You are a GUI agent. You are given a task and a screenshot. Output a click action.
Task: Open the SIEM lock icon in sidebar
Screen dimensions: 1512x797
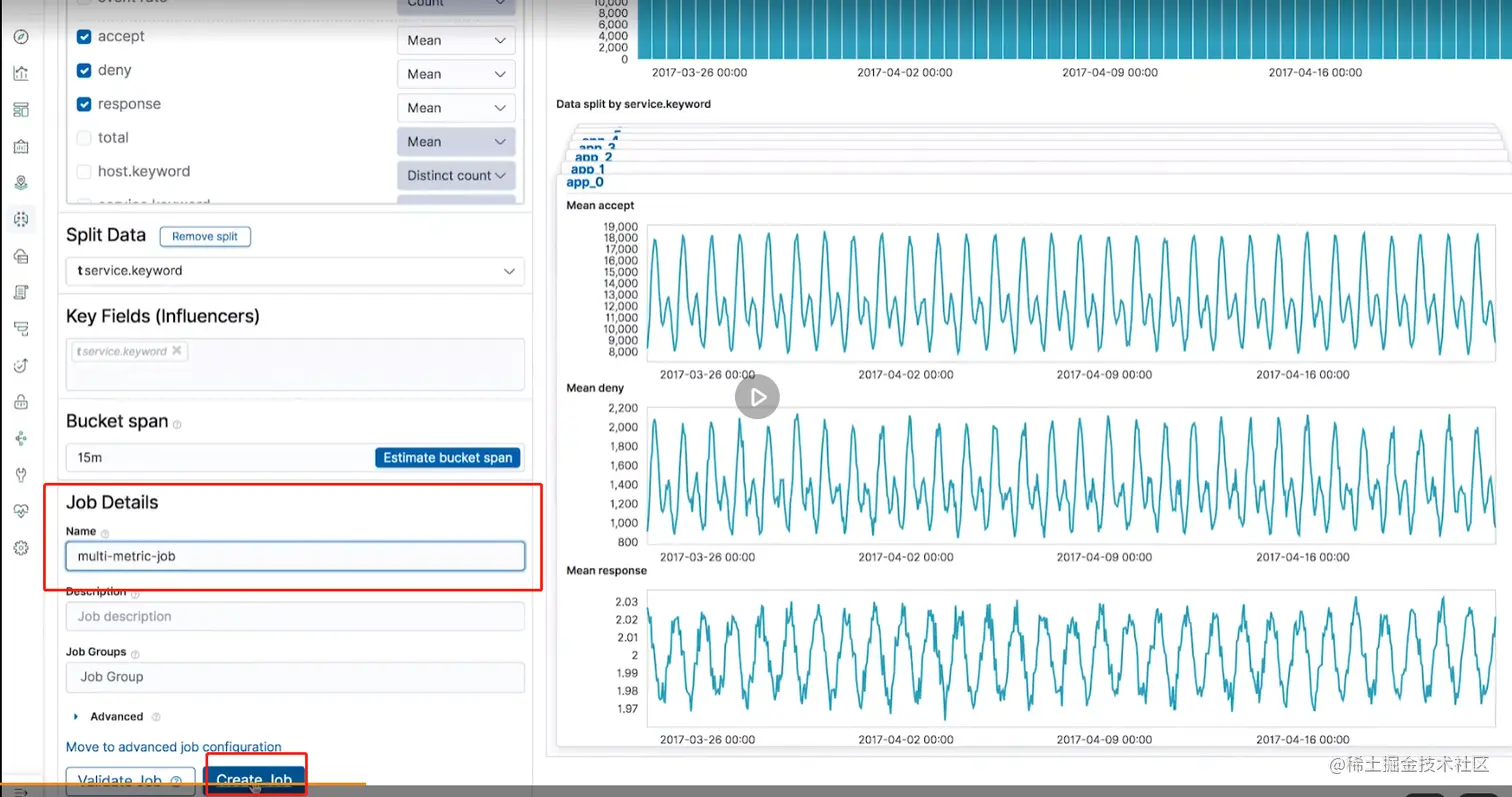[21, 402]
